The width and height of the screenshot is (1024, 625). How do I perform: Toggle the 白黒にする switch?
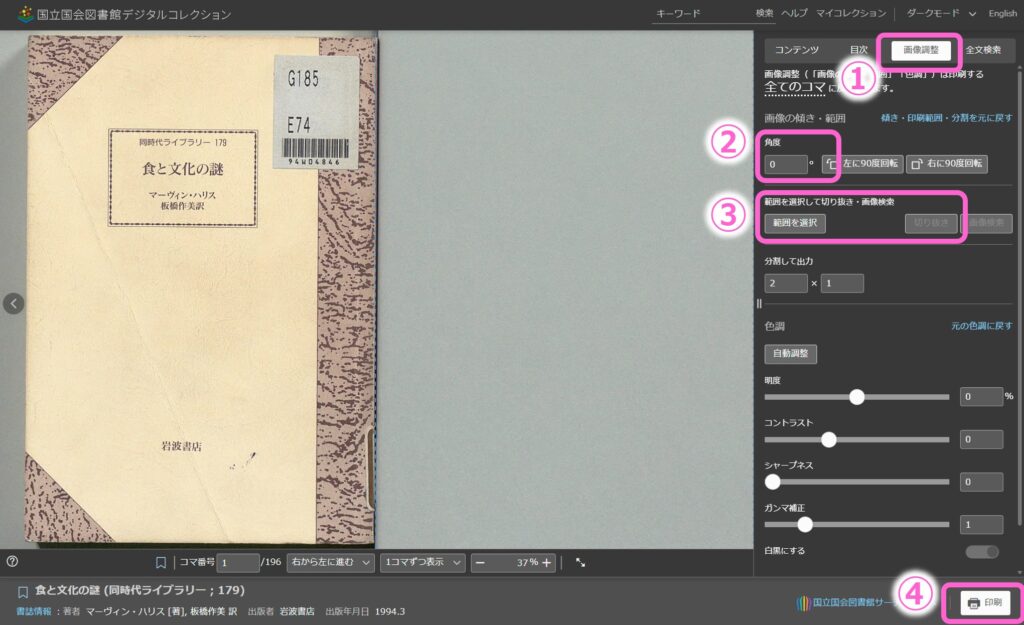pyautogui.click(x=981, y=551)
